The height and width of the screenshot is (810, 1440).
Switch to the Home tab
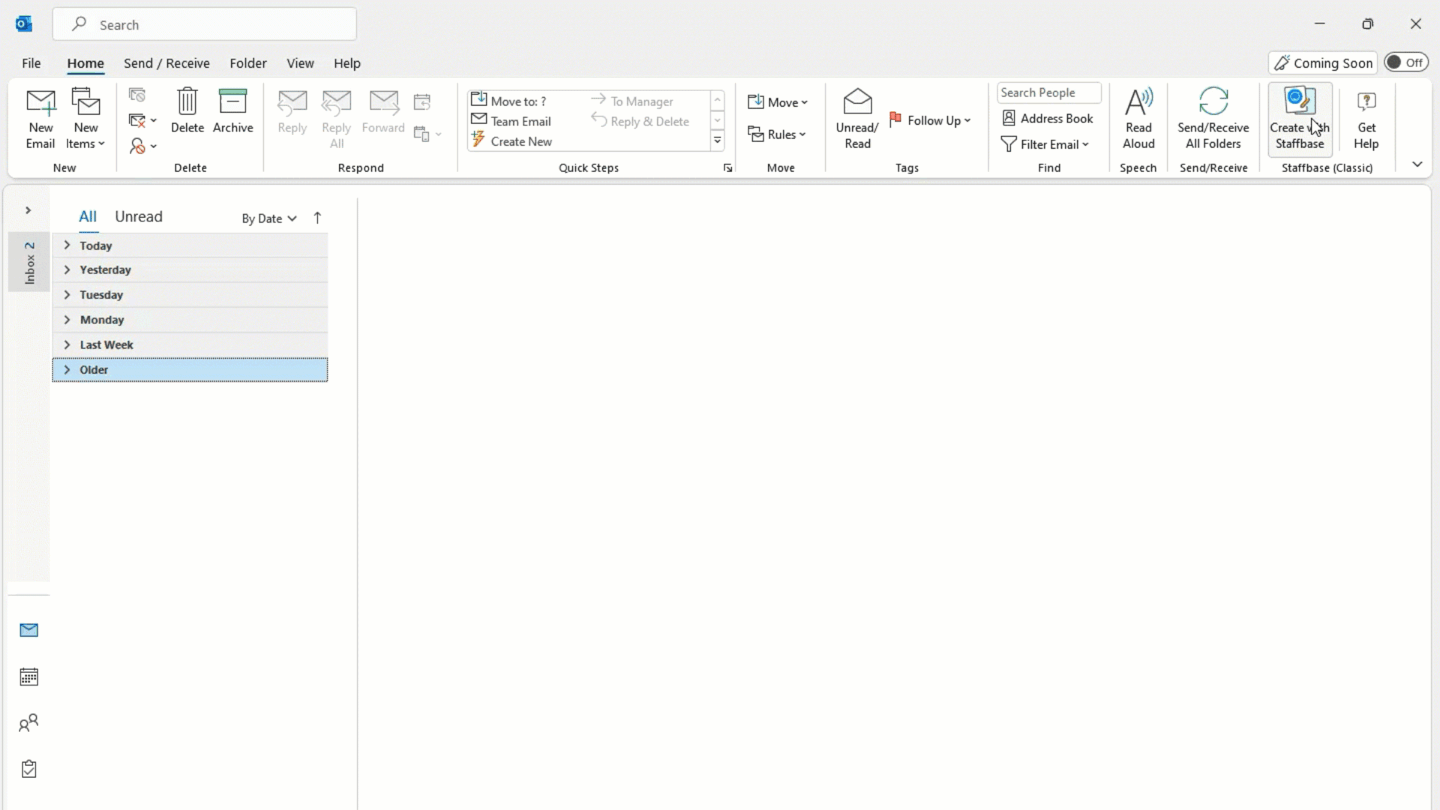coord(85,63)
